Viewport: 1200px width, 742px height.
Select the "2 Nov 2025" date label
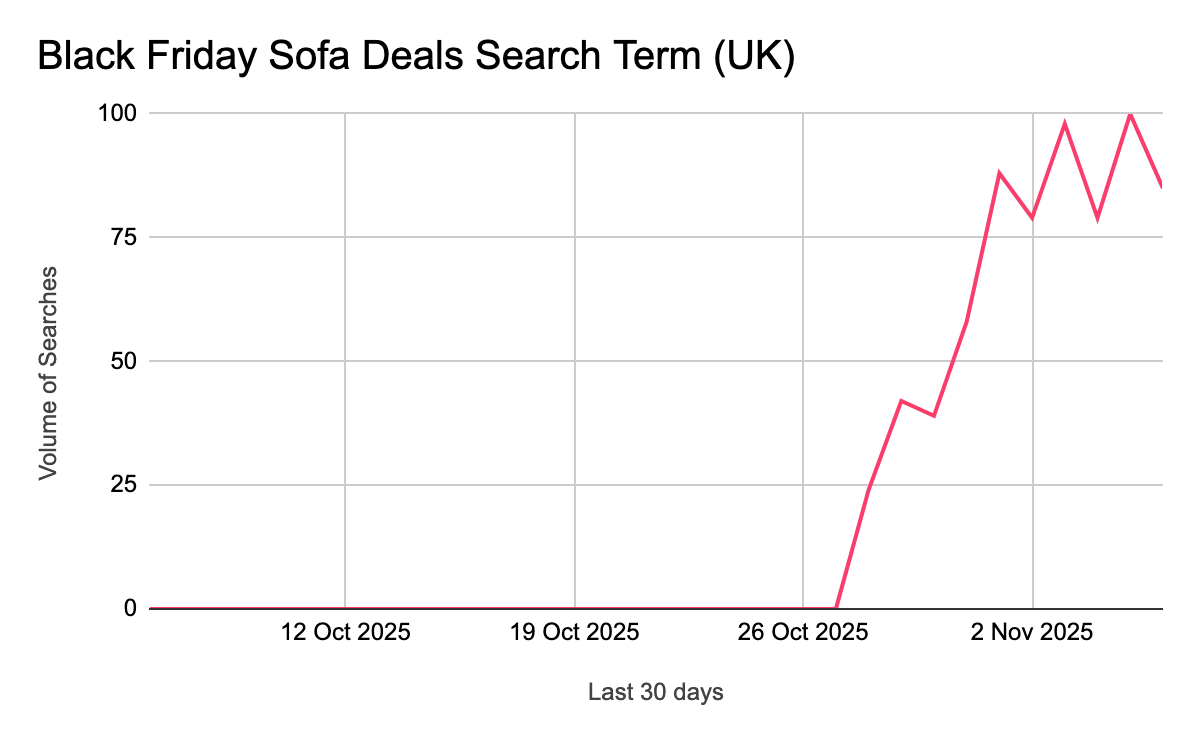coord(1033,633)
